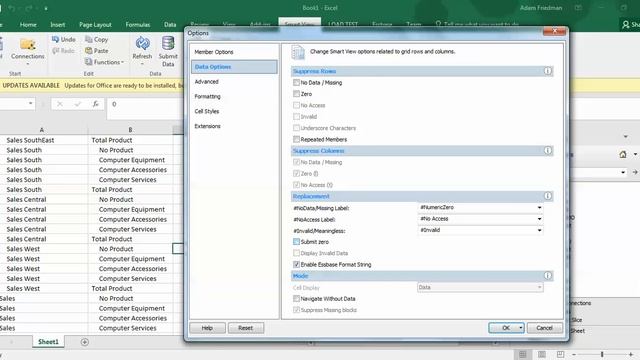Click the formula bar cancel X icon

coord(60,104)
